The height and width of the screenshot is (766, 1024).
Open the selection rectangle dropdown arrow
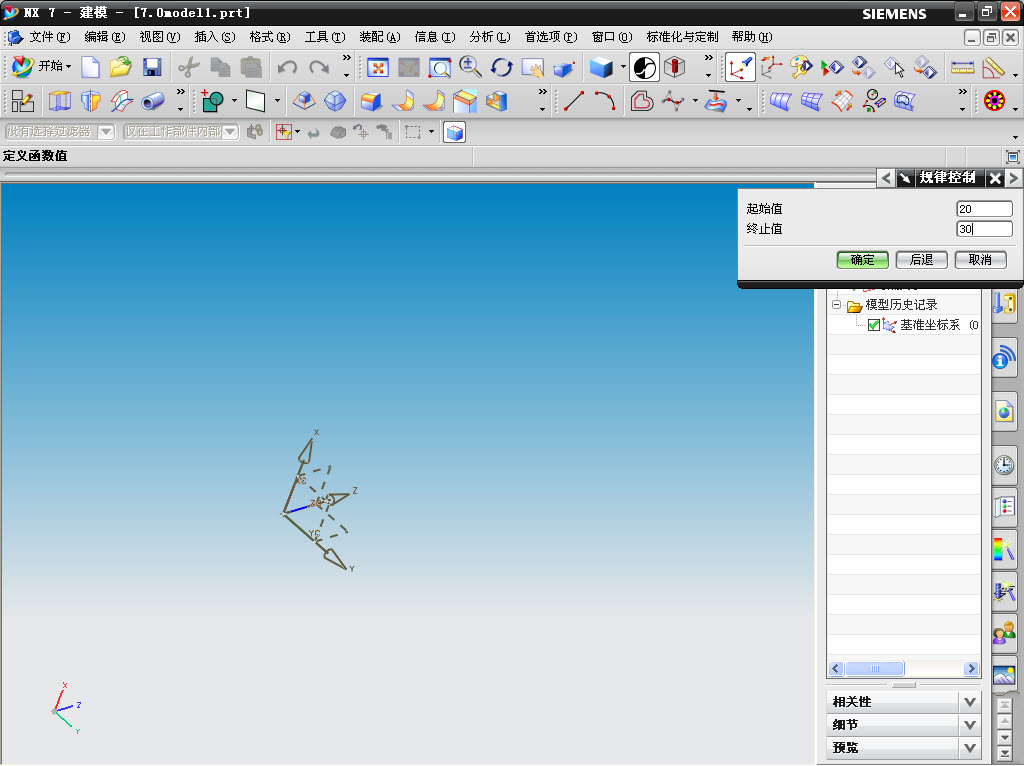[431, 132]
